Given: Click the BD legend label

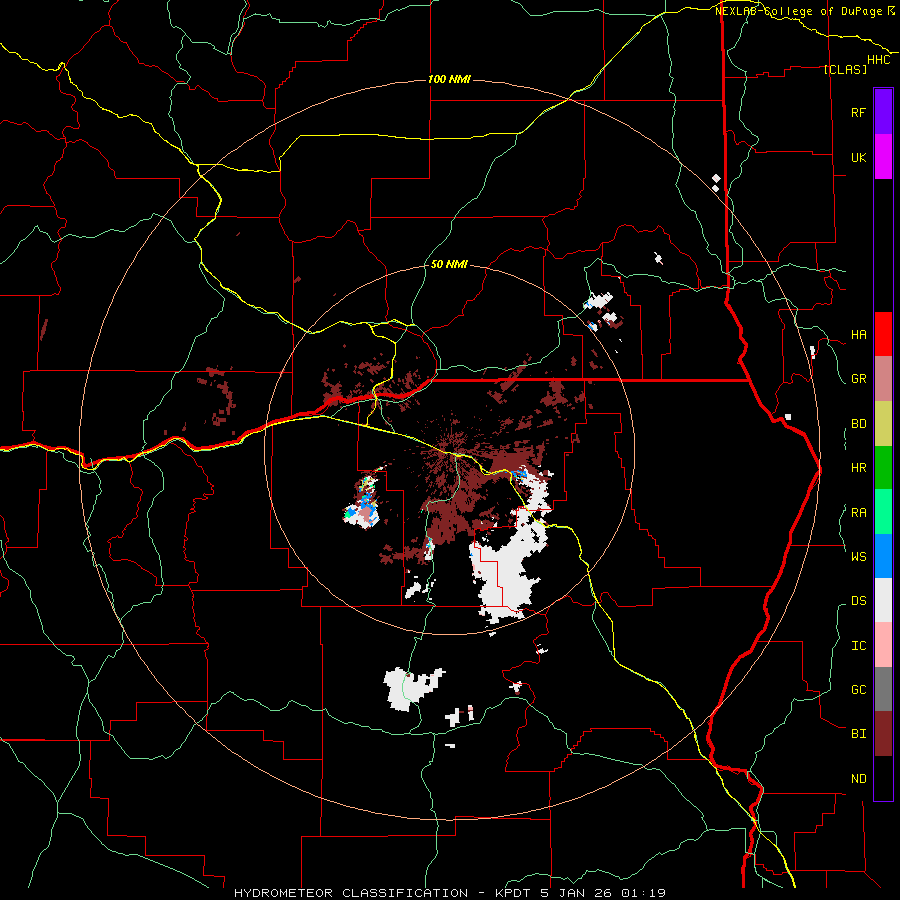Looking at the screenshot, I should coord(858,424).
